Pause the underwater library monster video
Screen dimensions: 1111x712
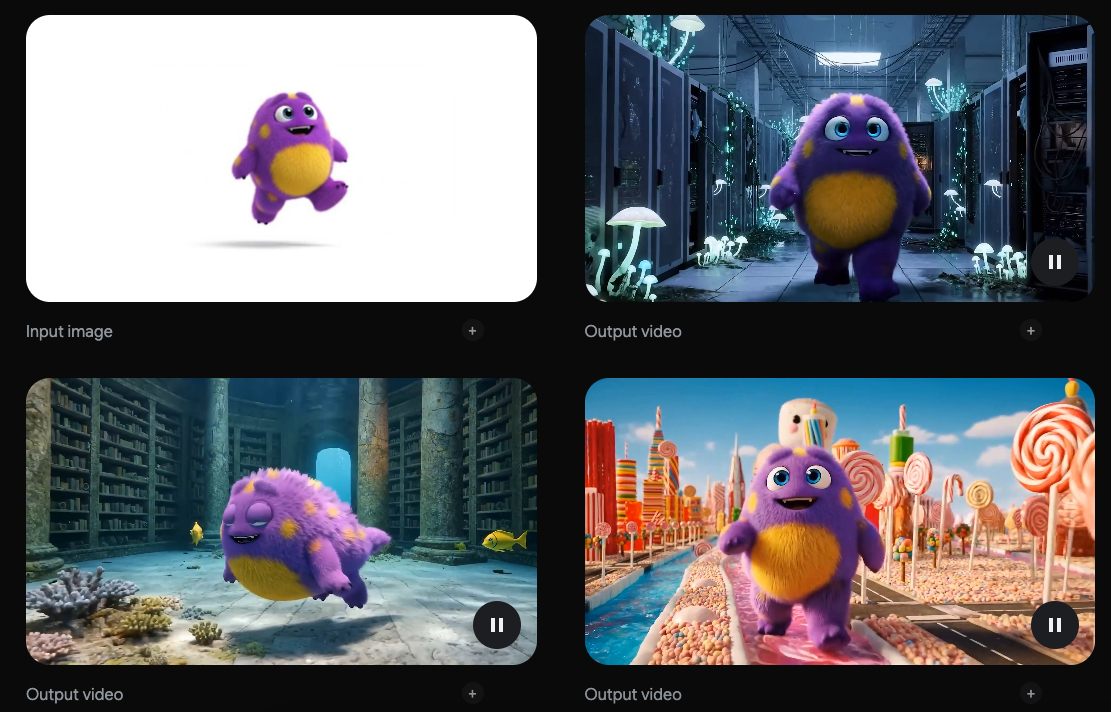pyautogui.click(x=497, y=625)
